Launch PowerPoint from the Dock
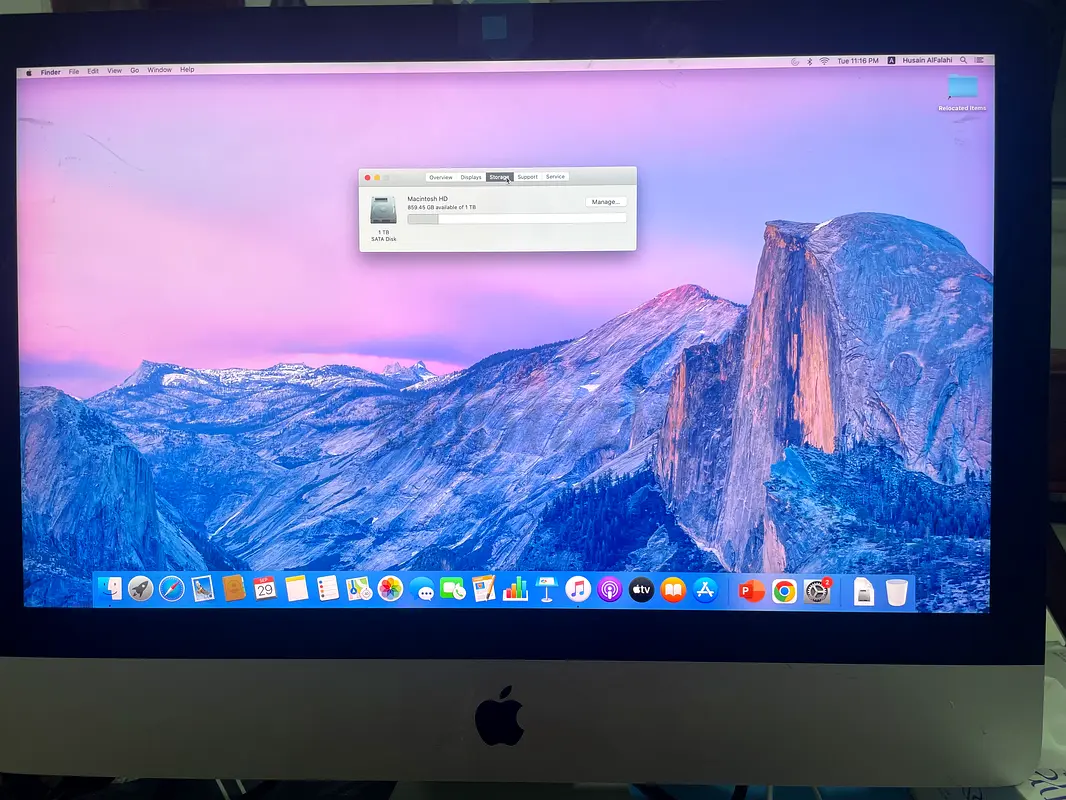Image resolution: width=1066 pixels, height=800 pixels. 751,591
